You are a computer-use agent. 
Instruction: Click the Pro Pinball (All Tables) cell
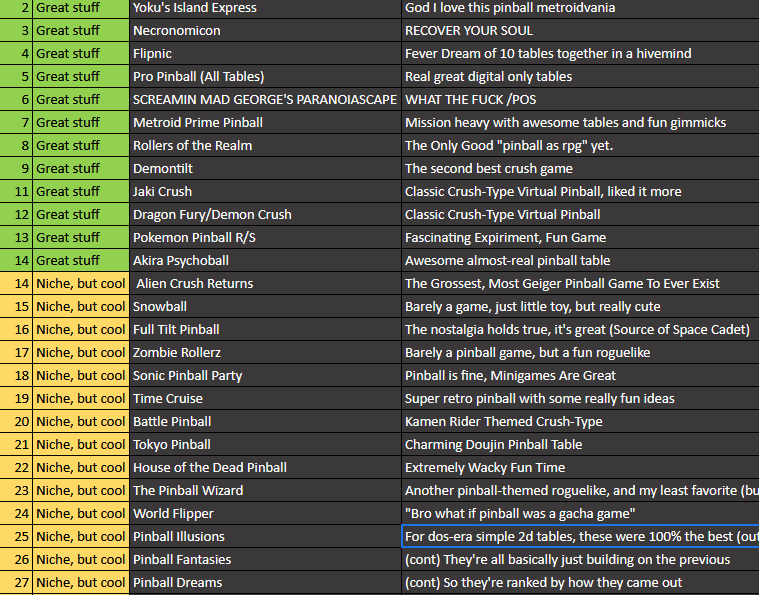click(x=265, y=77)
